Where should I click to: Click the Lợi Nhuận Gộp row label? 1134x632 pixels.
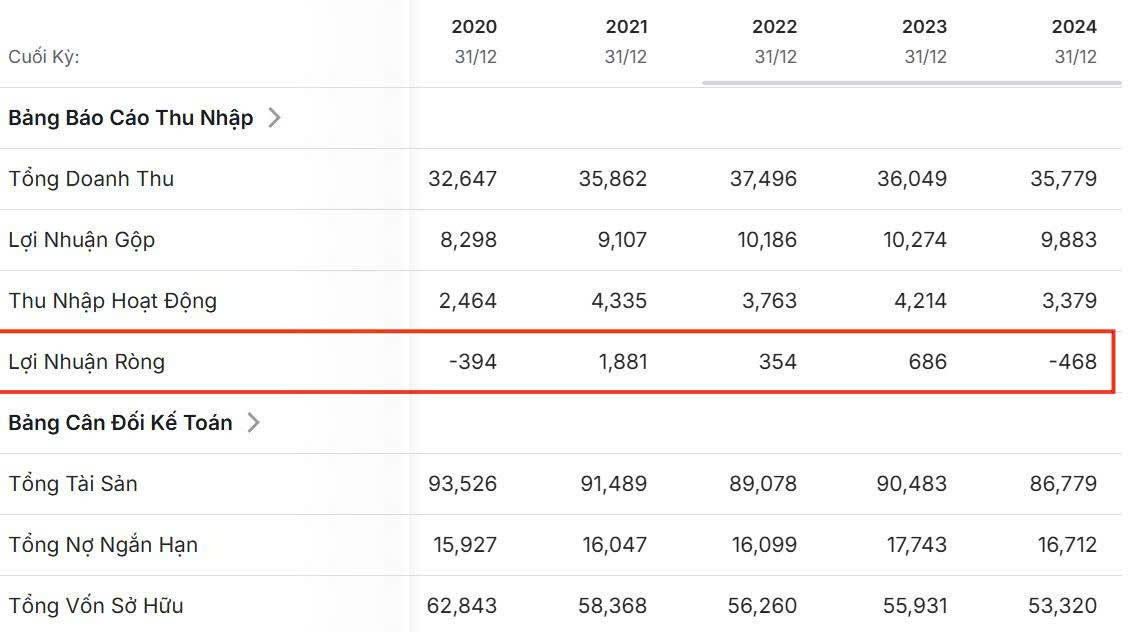[x=82, y=240]
